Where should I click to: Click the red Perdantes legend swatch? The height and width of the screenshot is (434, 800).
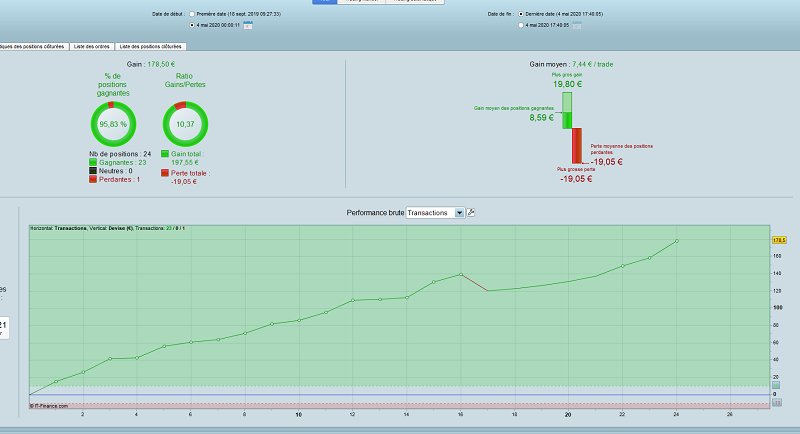(93, 180)
